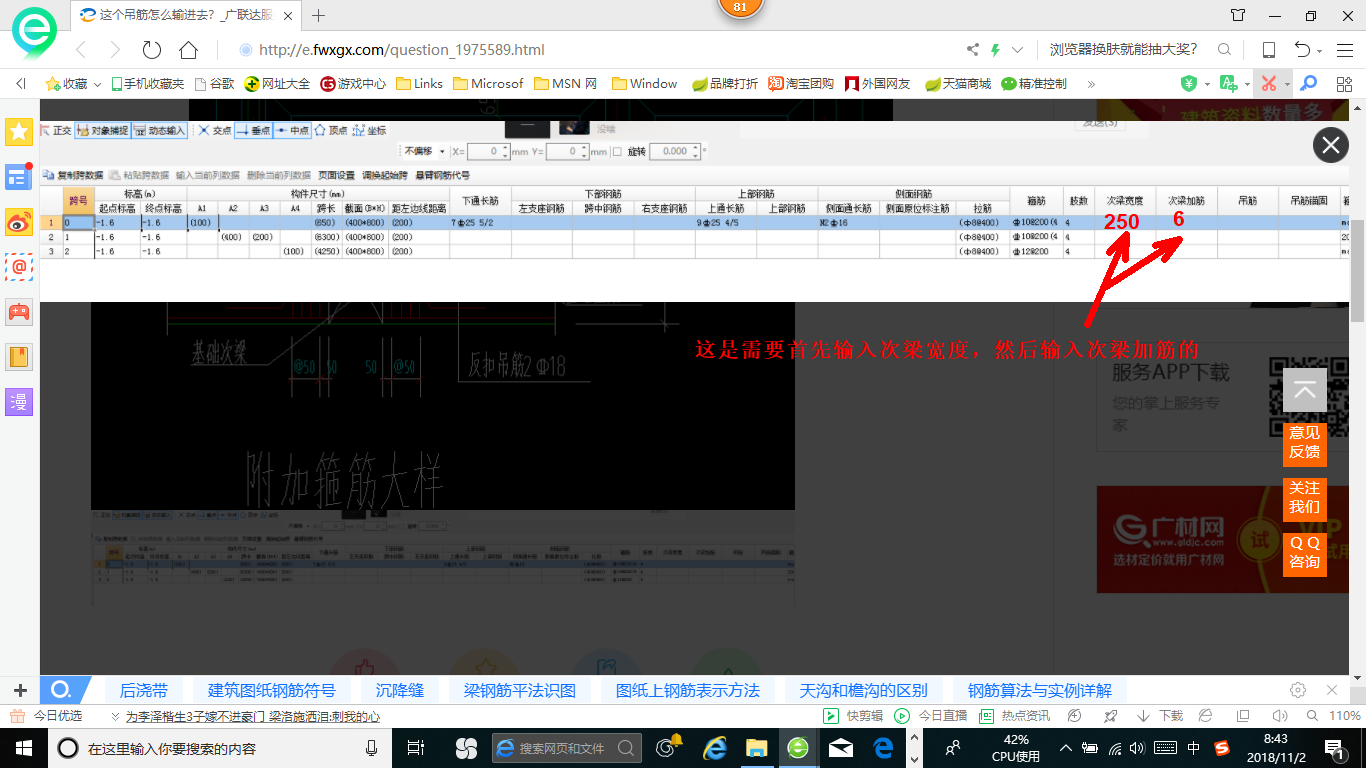Click the 今日直播 status bar item

[x=931, y=716]
